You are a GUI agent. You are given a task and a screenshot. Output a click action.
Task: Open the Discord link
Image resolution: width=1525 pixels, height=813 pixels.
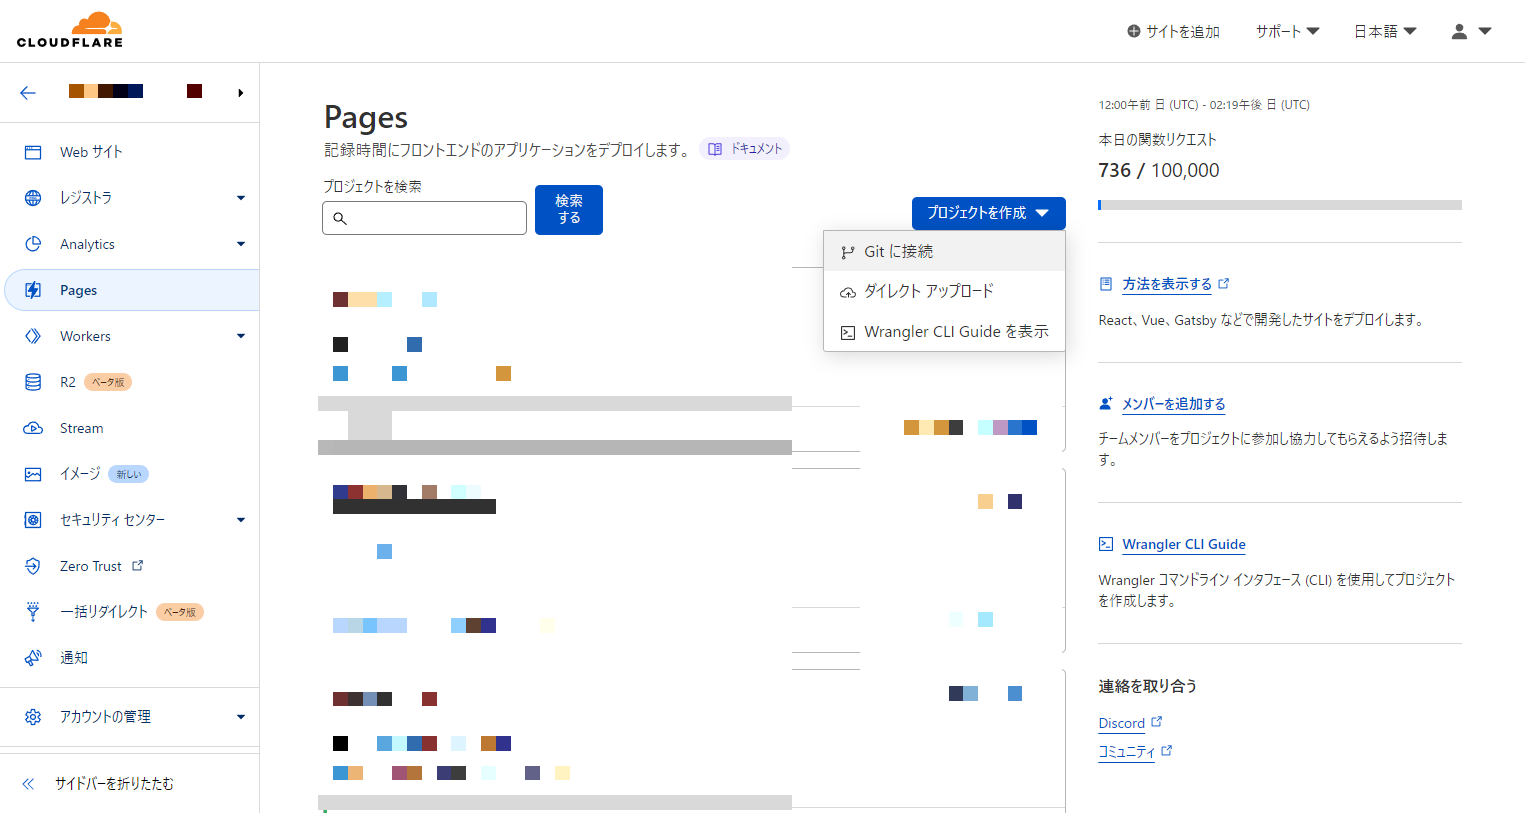coord(1122,722)
